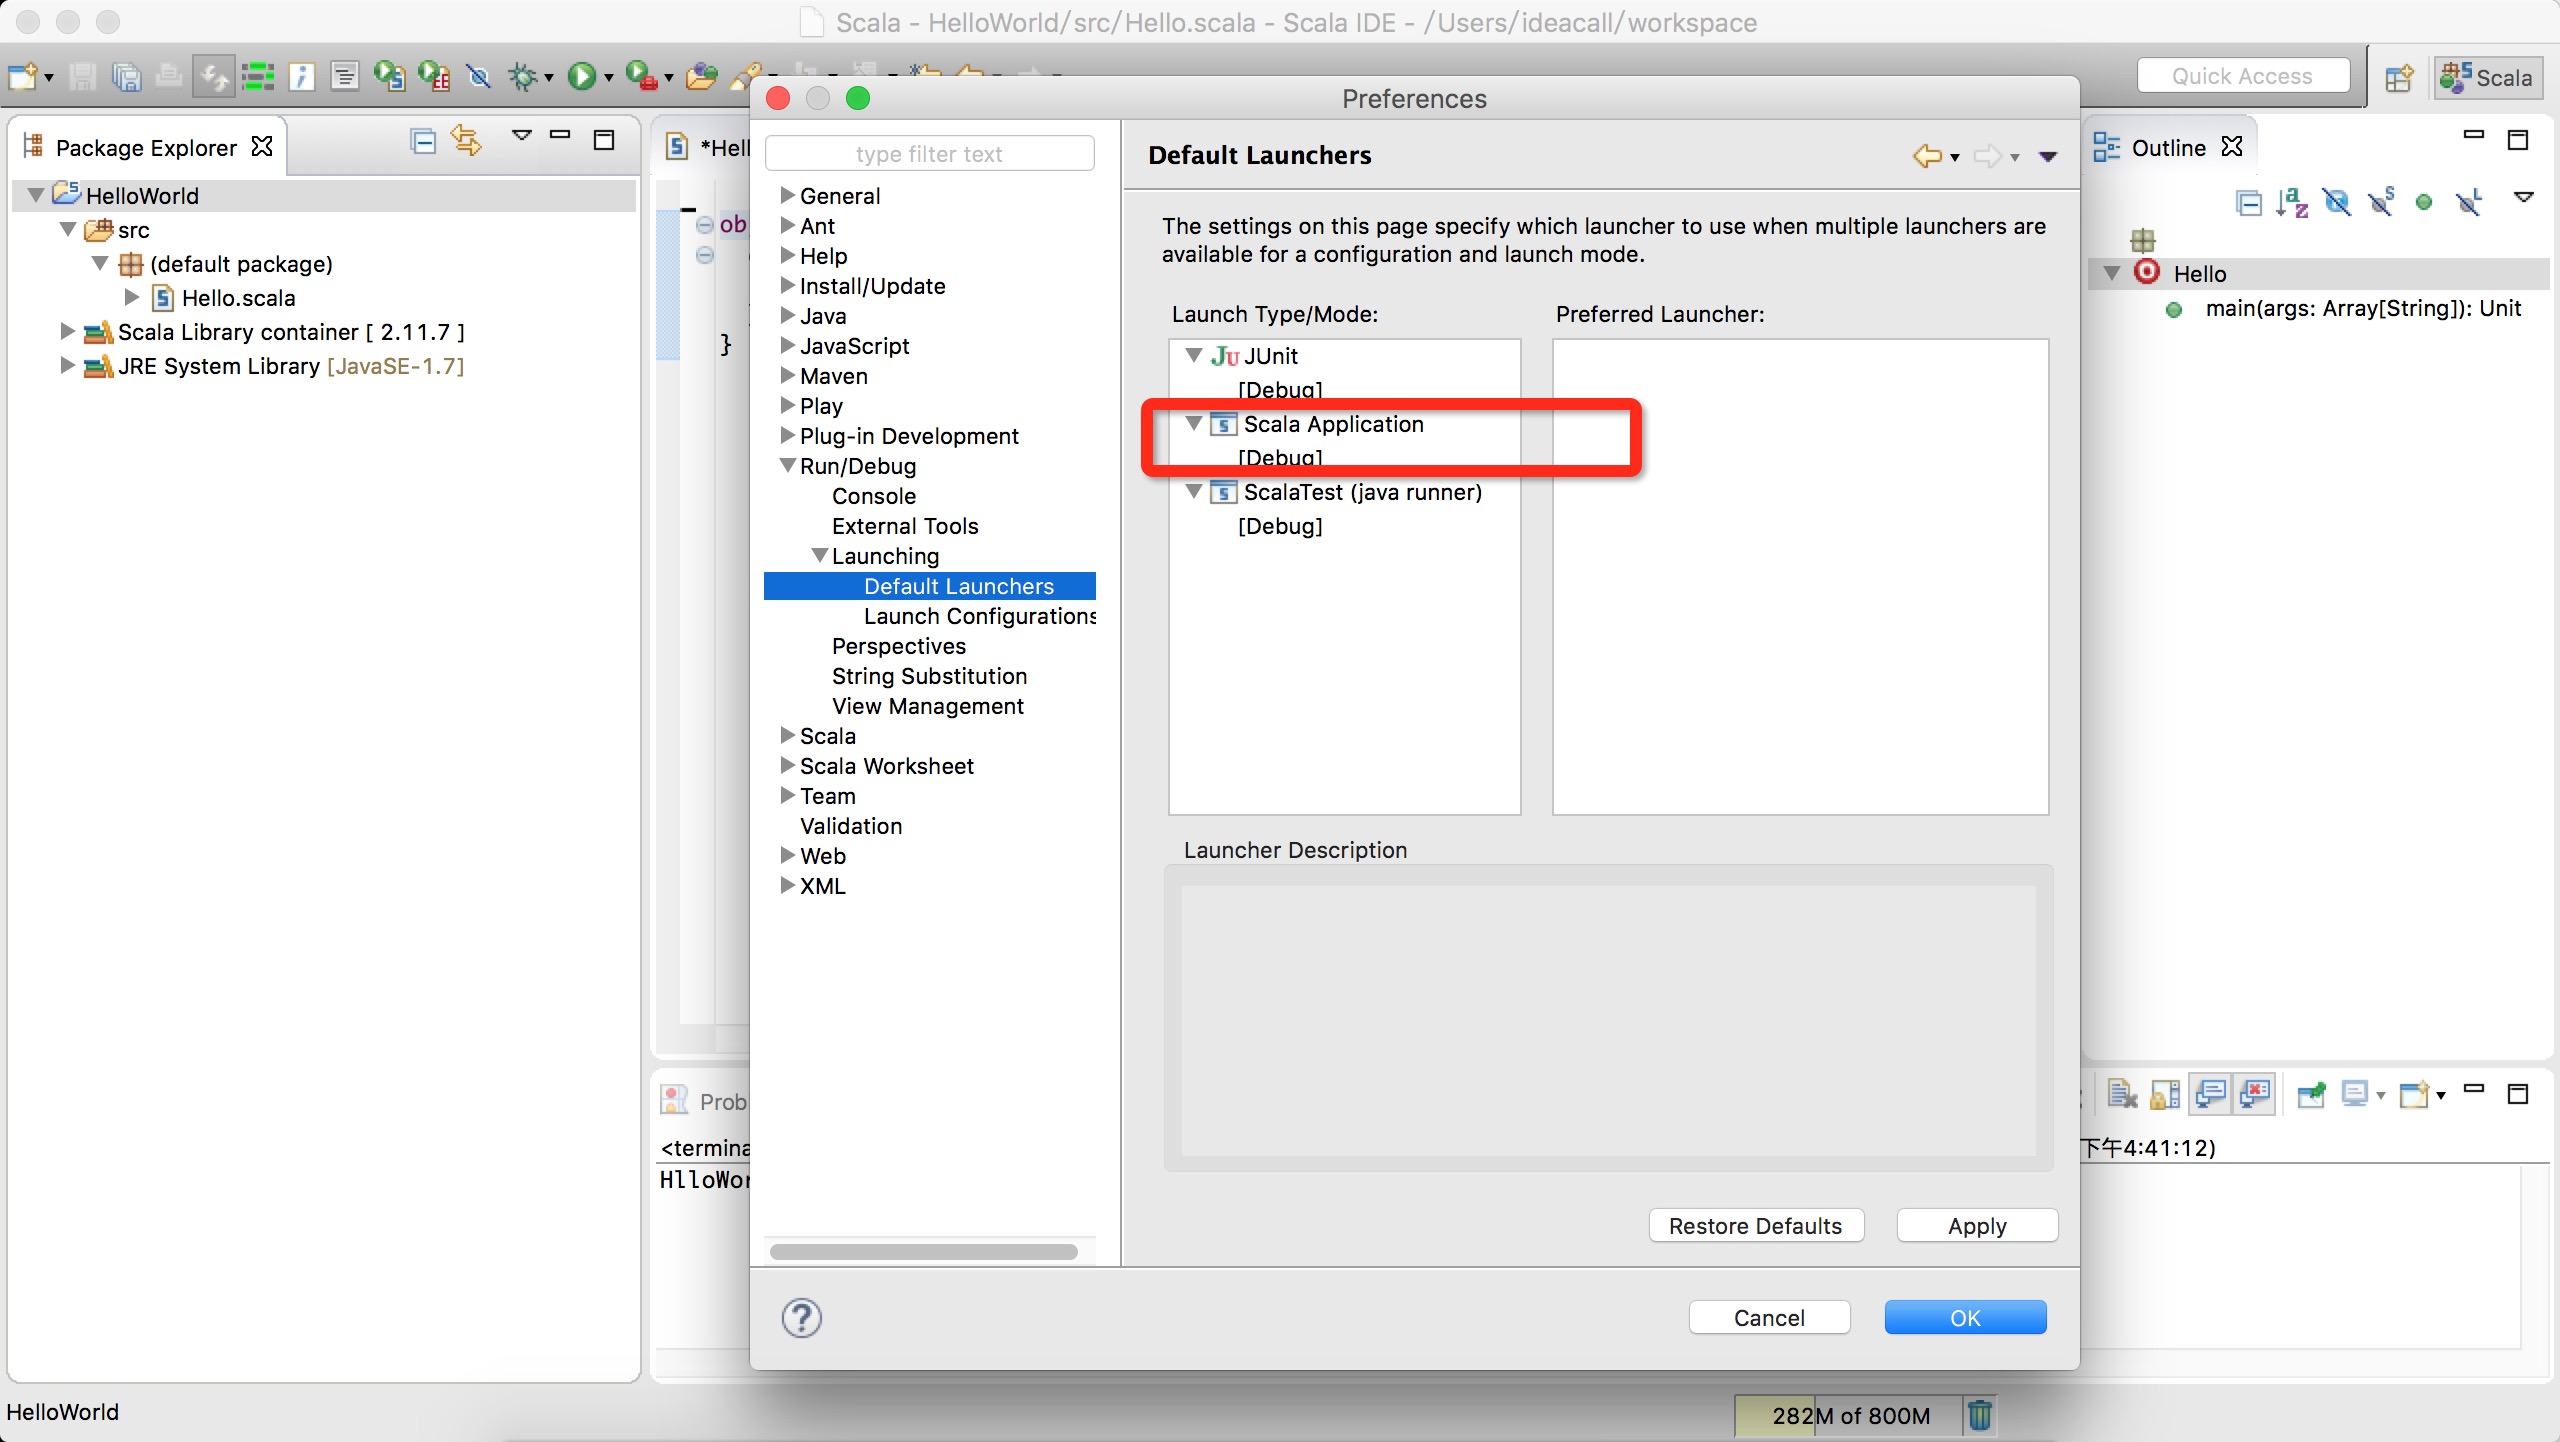The width and height of the screenshot is (2560, 1442).
Task: Select the *Hello.scala editor tab
Action: pyautogui.click(x=707, y=148)
